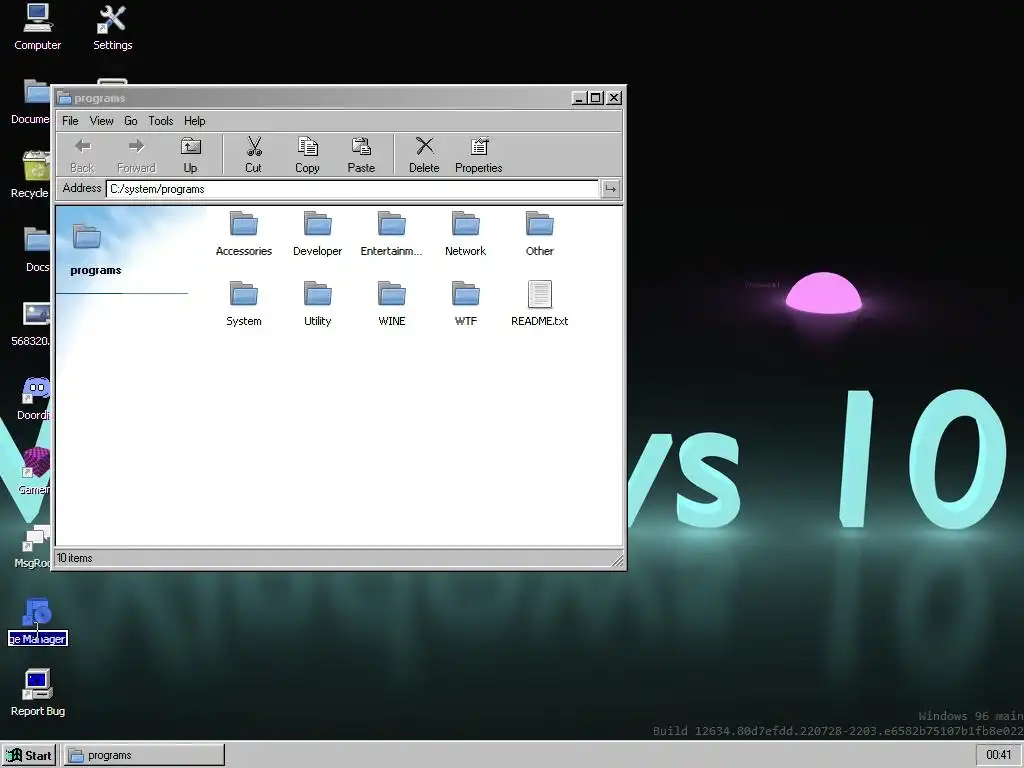Click the programs folder icon in sidebar
The width and height of the screenshot is (1024, 768).
click(x=87, y=236)
